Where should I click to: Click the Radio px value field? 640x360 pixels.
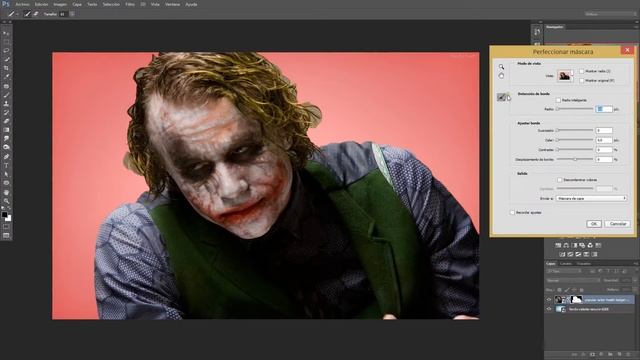[x=604, y=109]
